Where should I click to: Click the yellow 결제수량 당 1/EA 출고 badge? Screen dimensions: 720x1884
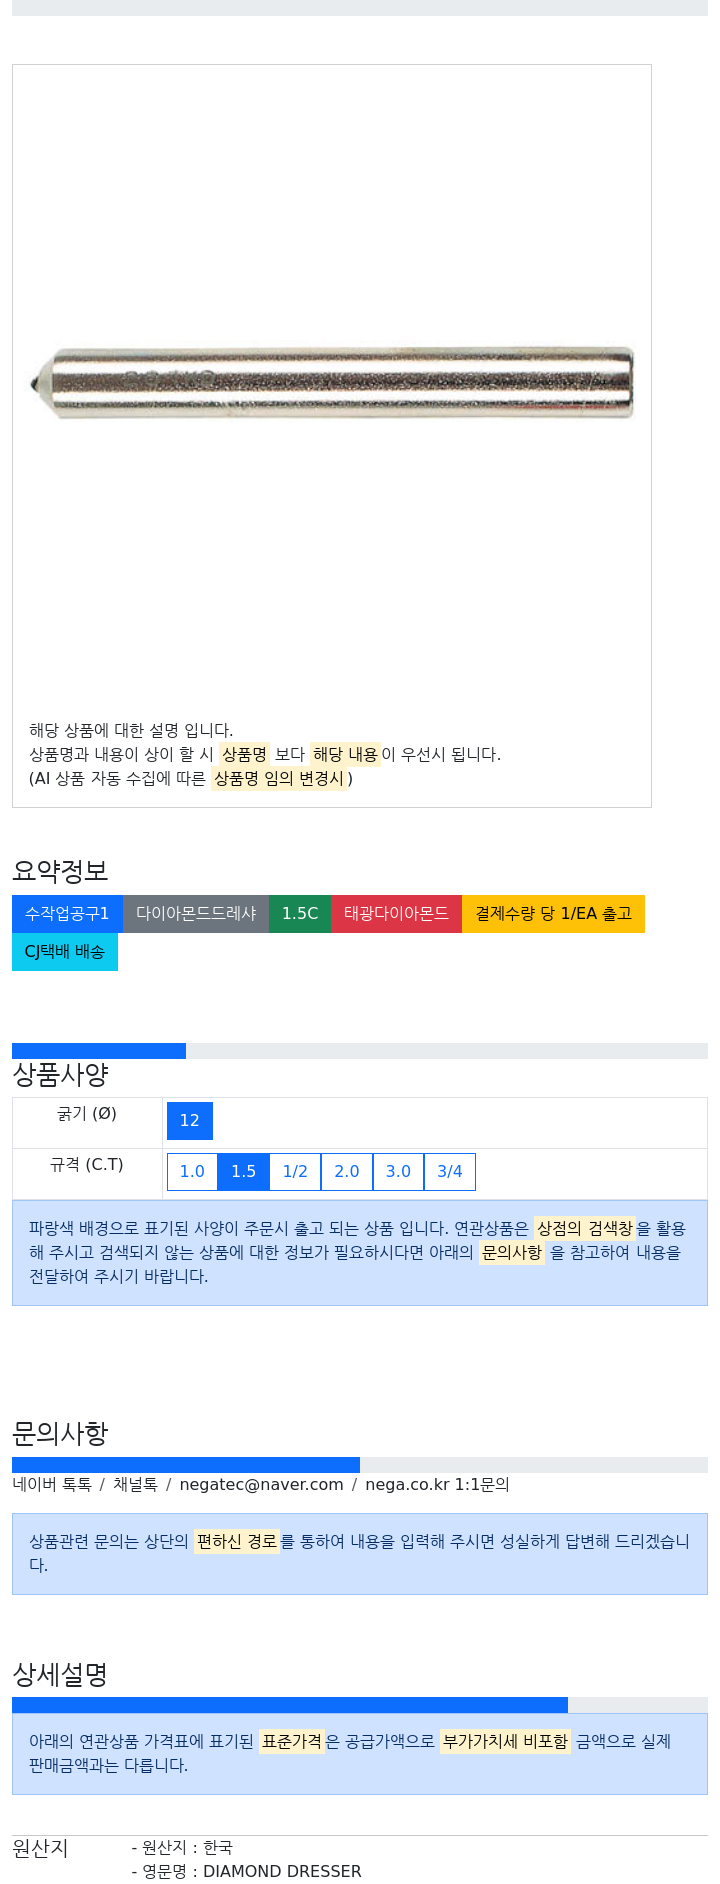pos(553,914)
